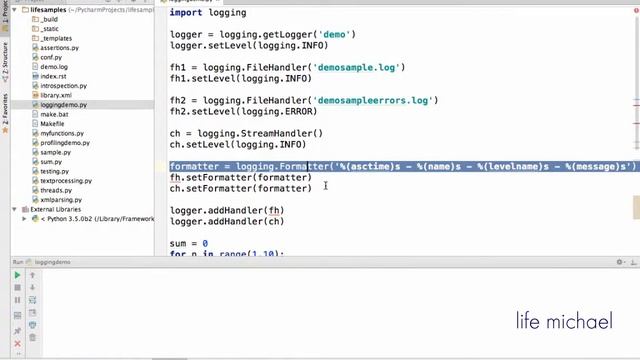
Task: Click the red error indicator atop editor gutter
Action: [636, 10]
